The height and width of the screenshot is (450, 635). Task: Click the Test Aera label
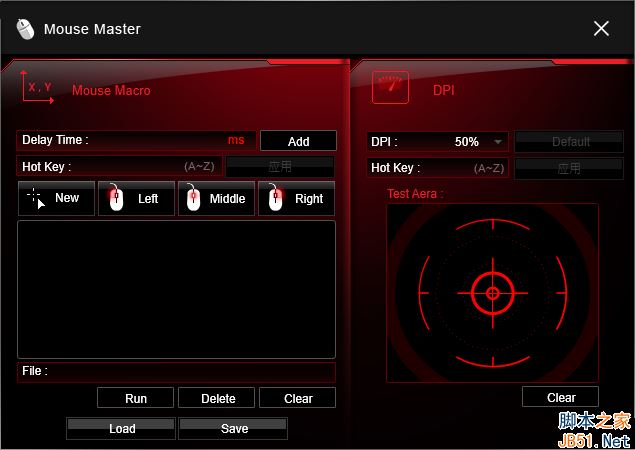(x=415, y=194)
